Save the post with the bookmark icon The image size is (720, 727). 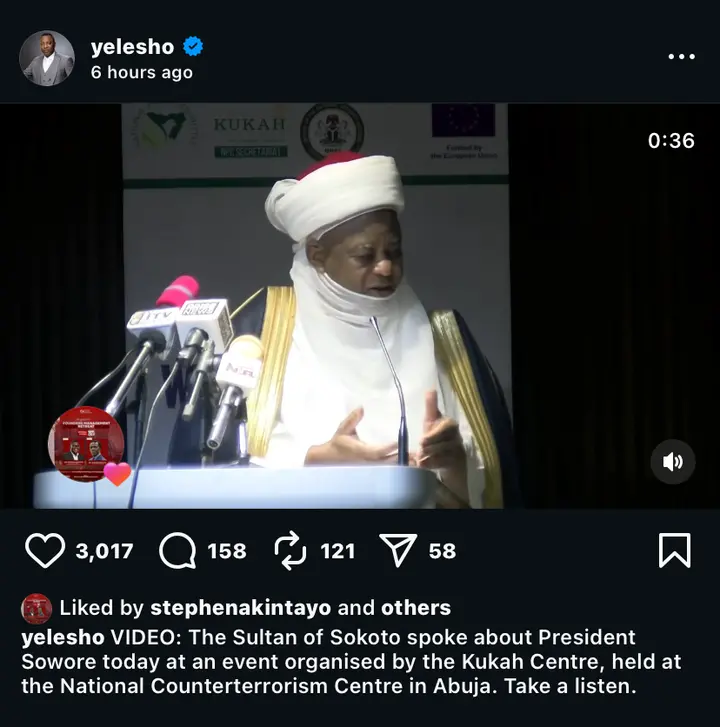coord(675,550)
